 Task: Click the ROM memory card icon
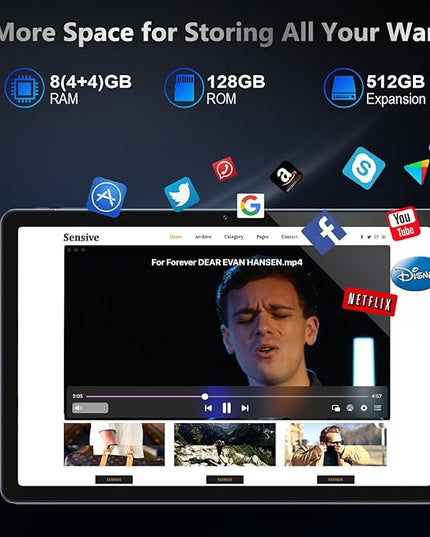[184, 88]
